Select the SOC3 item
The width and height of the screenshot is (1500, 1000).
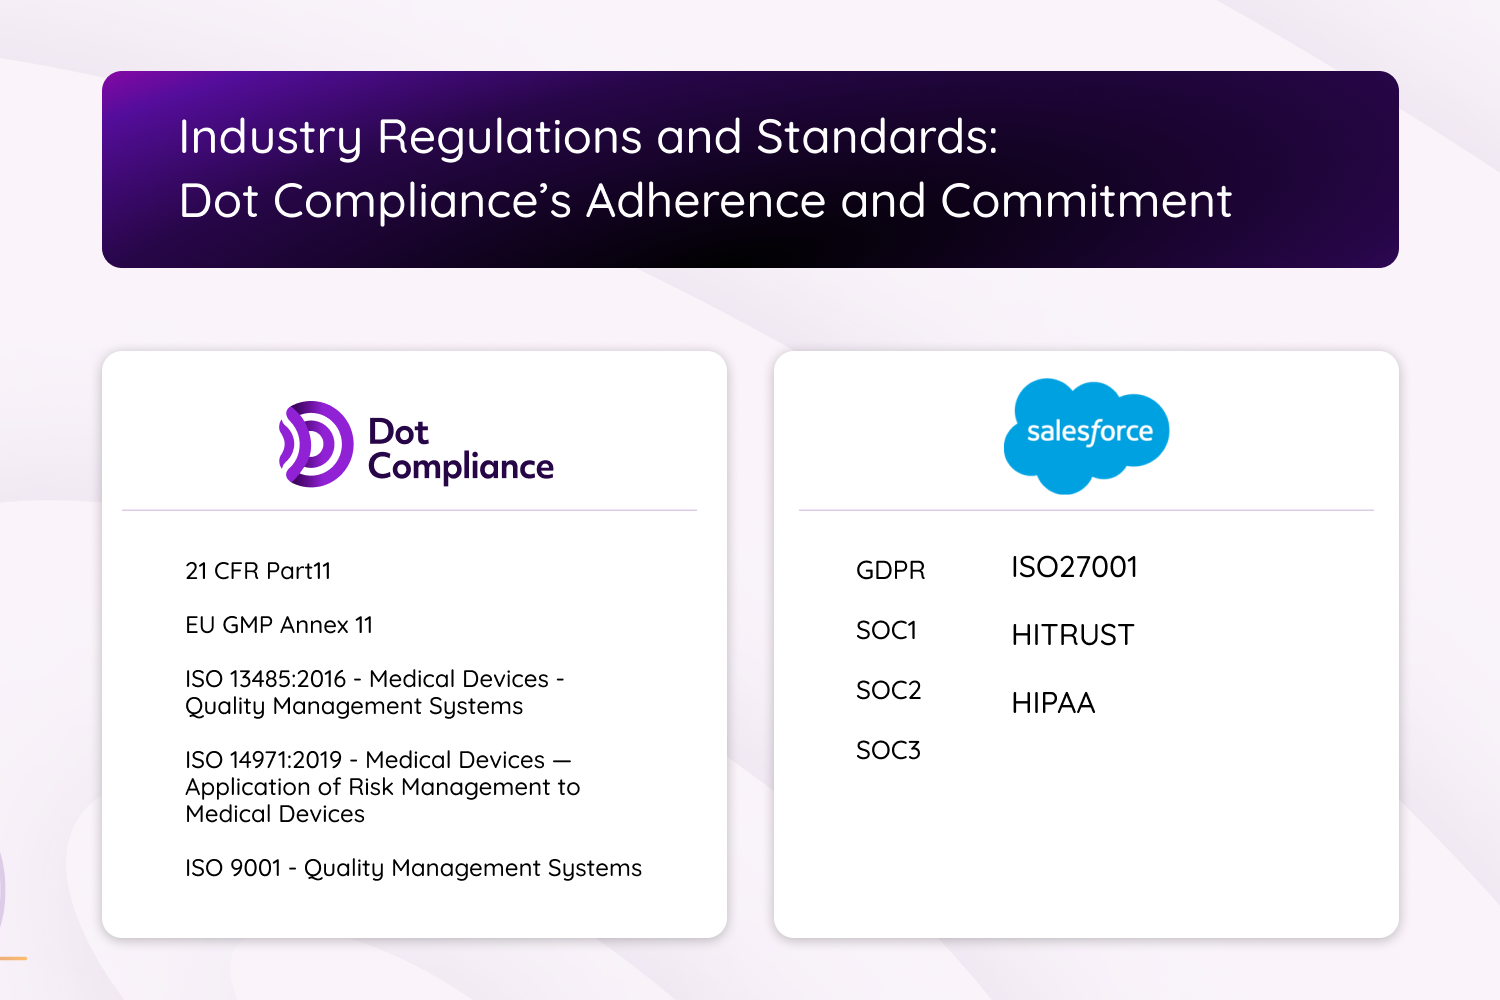click(x=888, y=750)
